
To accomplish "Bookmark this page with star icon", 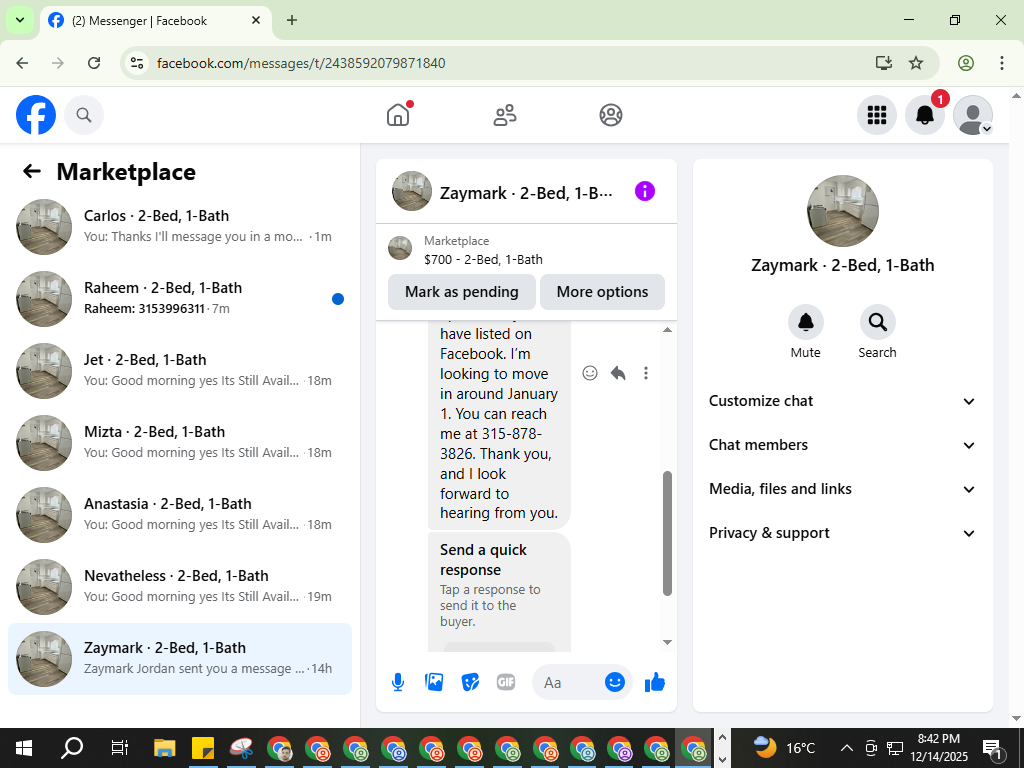I will 916,63.
